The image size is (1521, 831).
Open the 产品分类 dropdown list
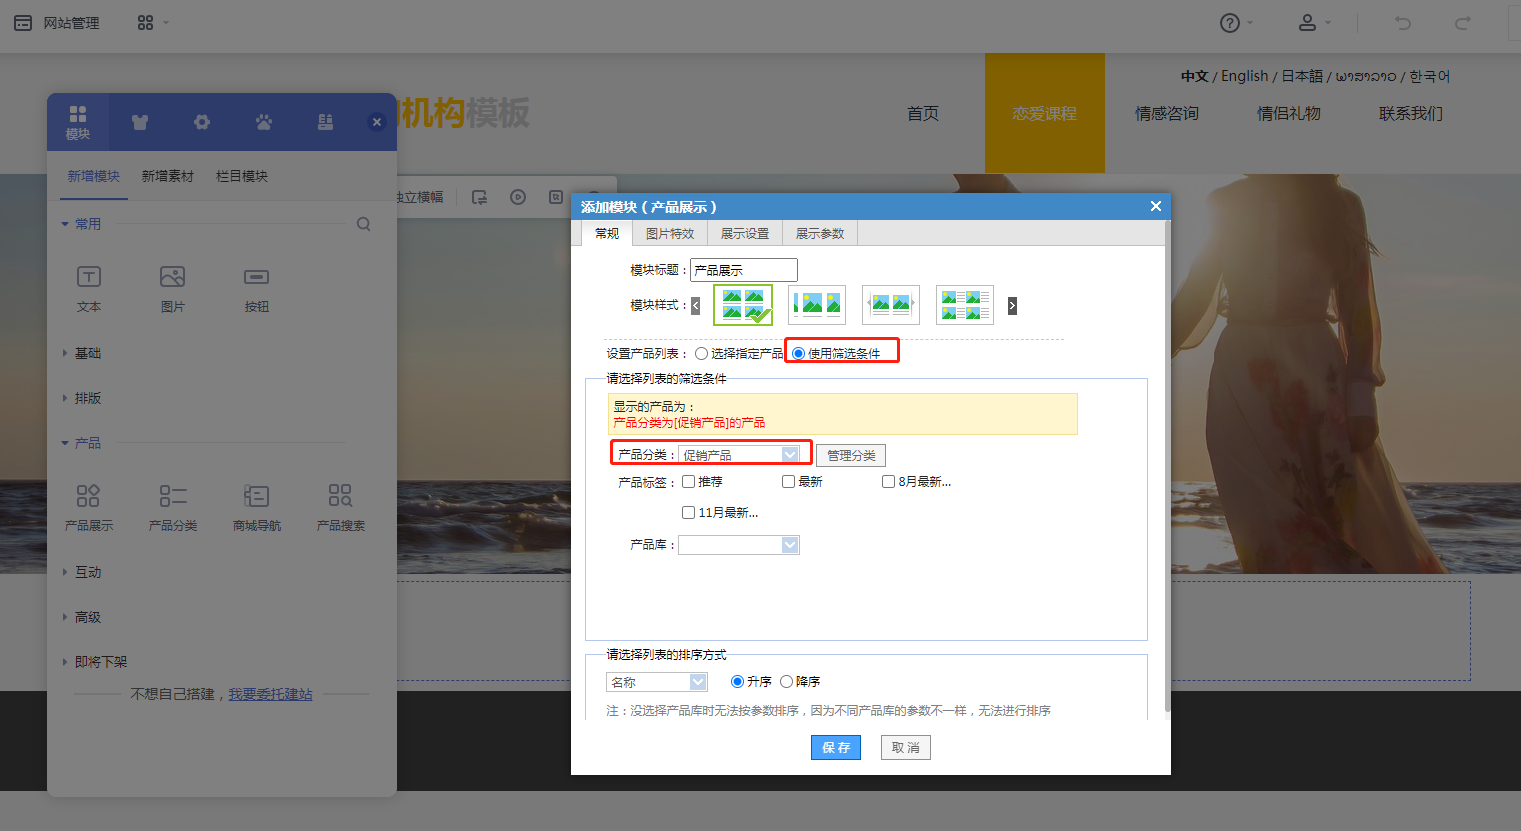pyautogui.click(x=790, y=455)
